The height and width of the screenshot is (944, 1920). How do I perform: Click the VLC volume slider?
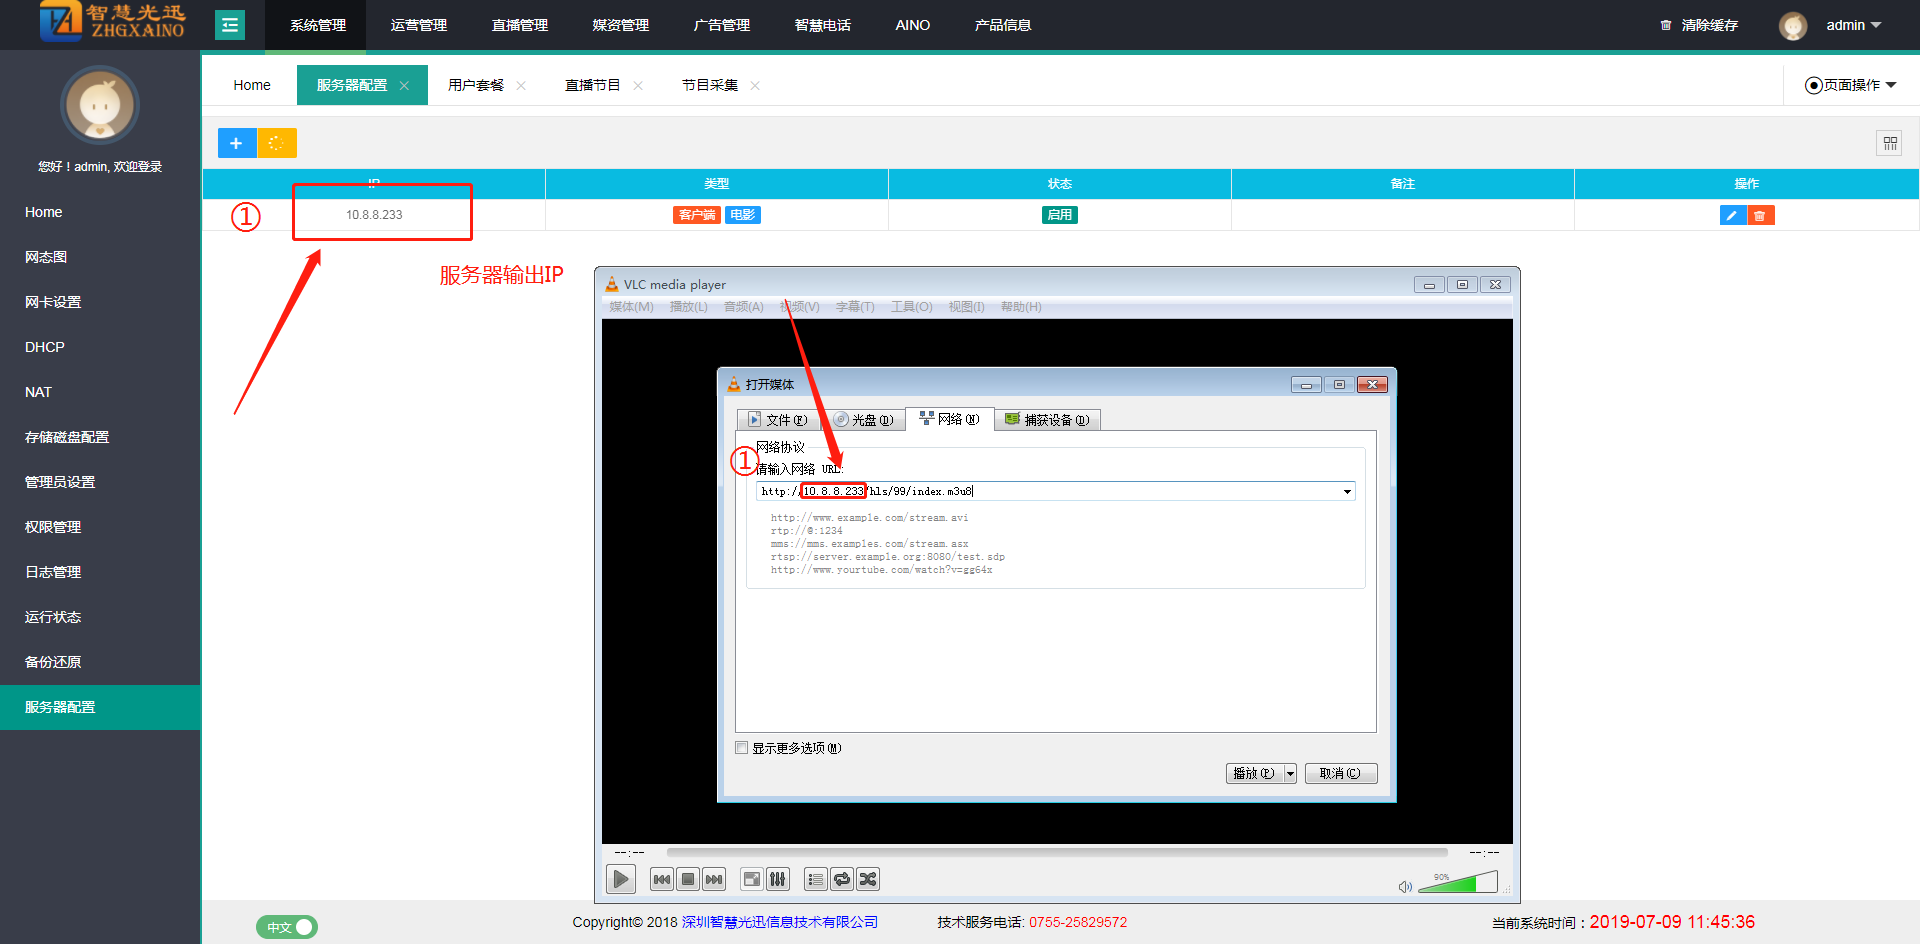(1458, 883)
